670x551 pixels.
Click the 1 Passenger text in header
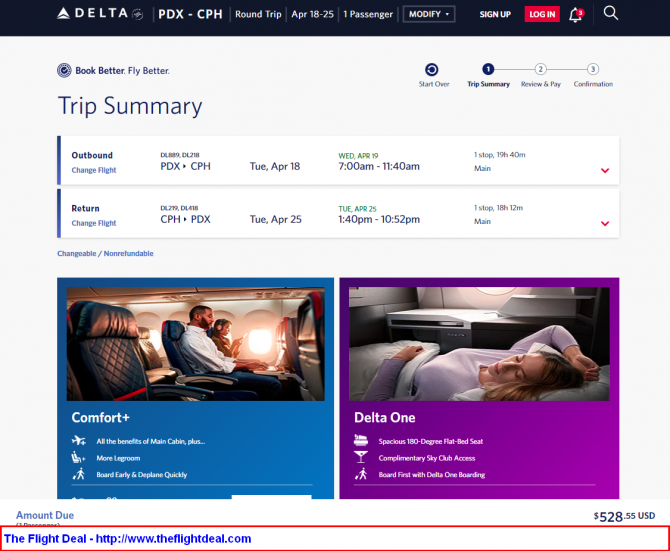[368, 14]
